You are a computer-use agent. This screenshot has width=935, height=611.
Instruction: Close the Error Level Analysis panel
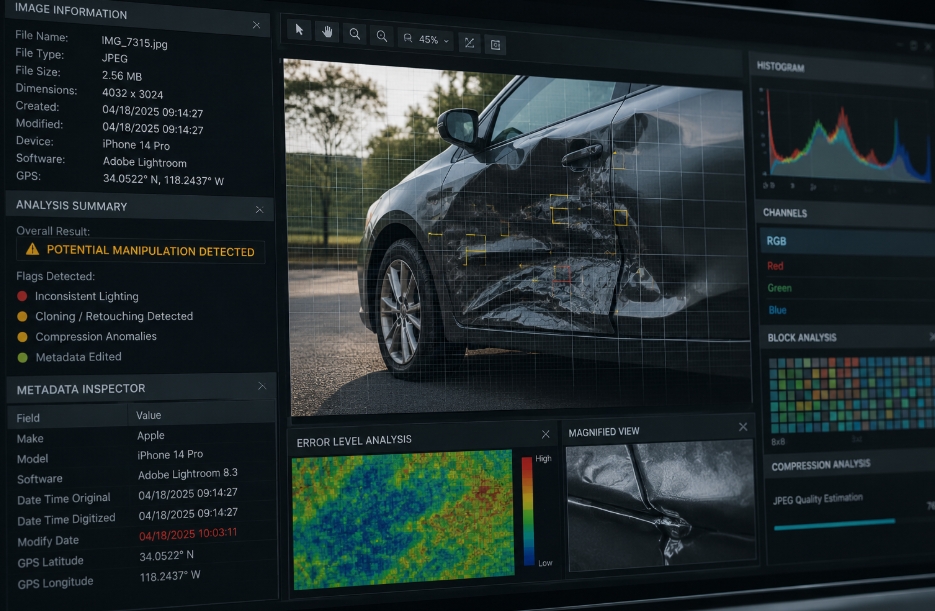[x=545, y=435]
